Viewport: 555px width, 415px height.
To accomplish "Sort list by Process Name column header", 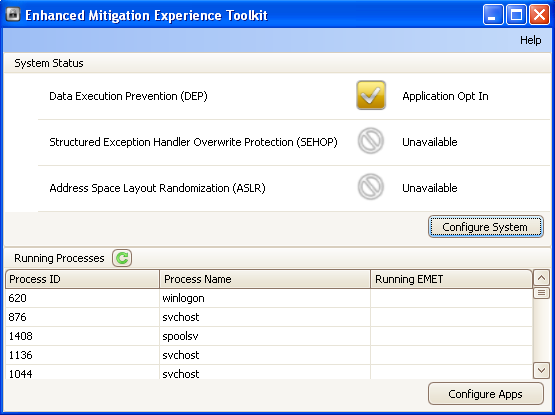I will pos(265,279).
